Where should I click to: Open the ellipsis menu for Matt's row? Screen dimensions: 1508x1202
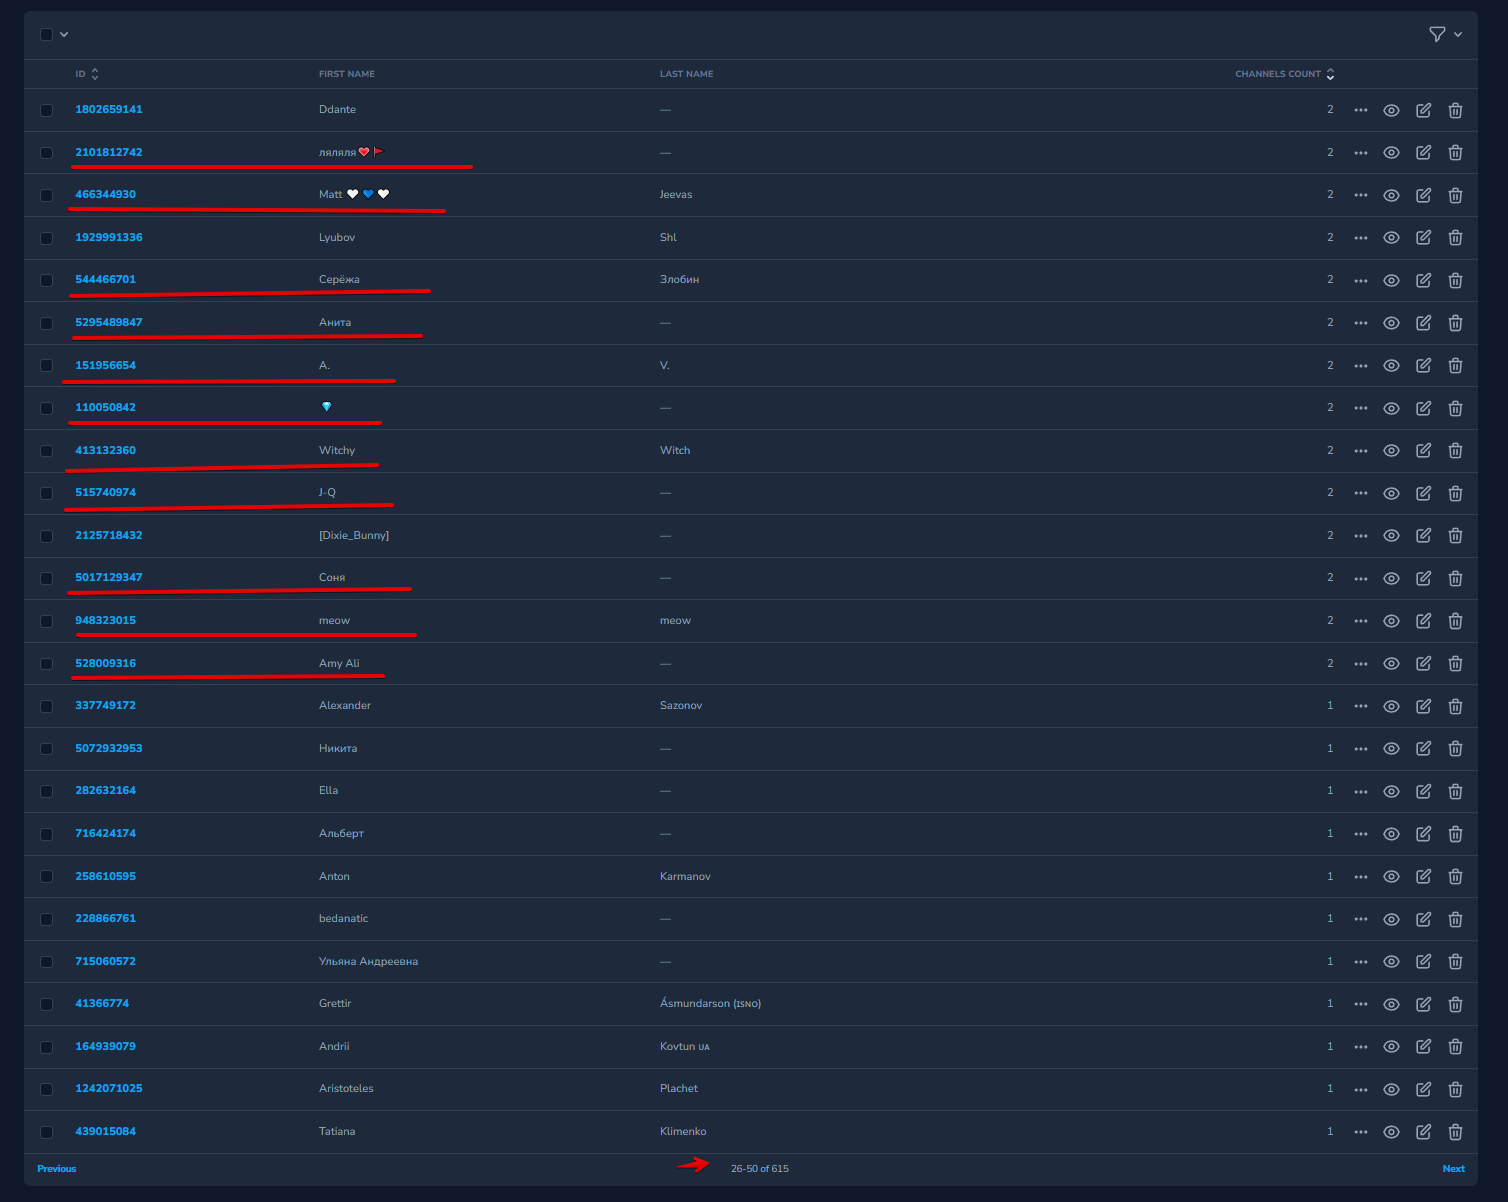click(1361, 195)
